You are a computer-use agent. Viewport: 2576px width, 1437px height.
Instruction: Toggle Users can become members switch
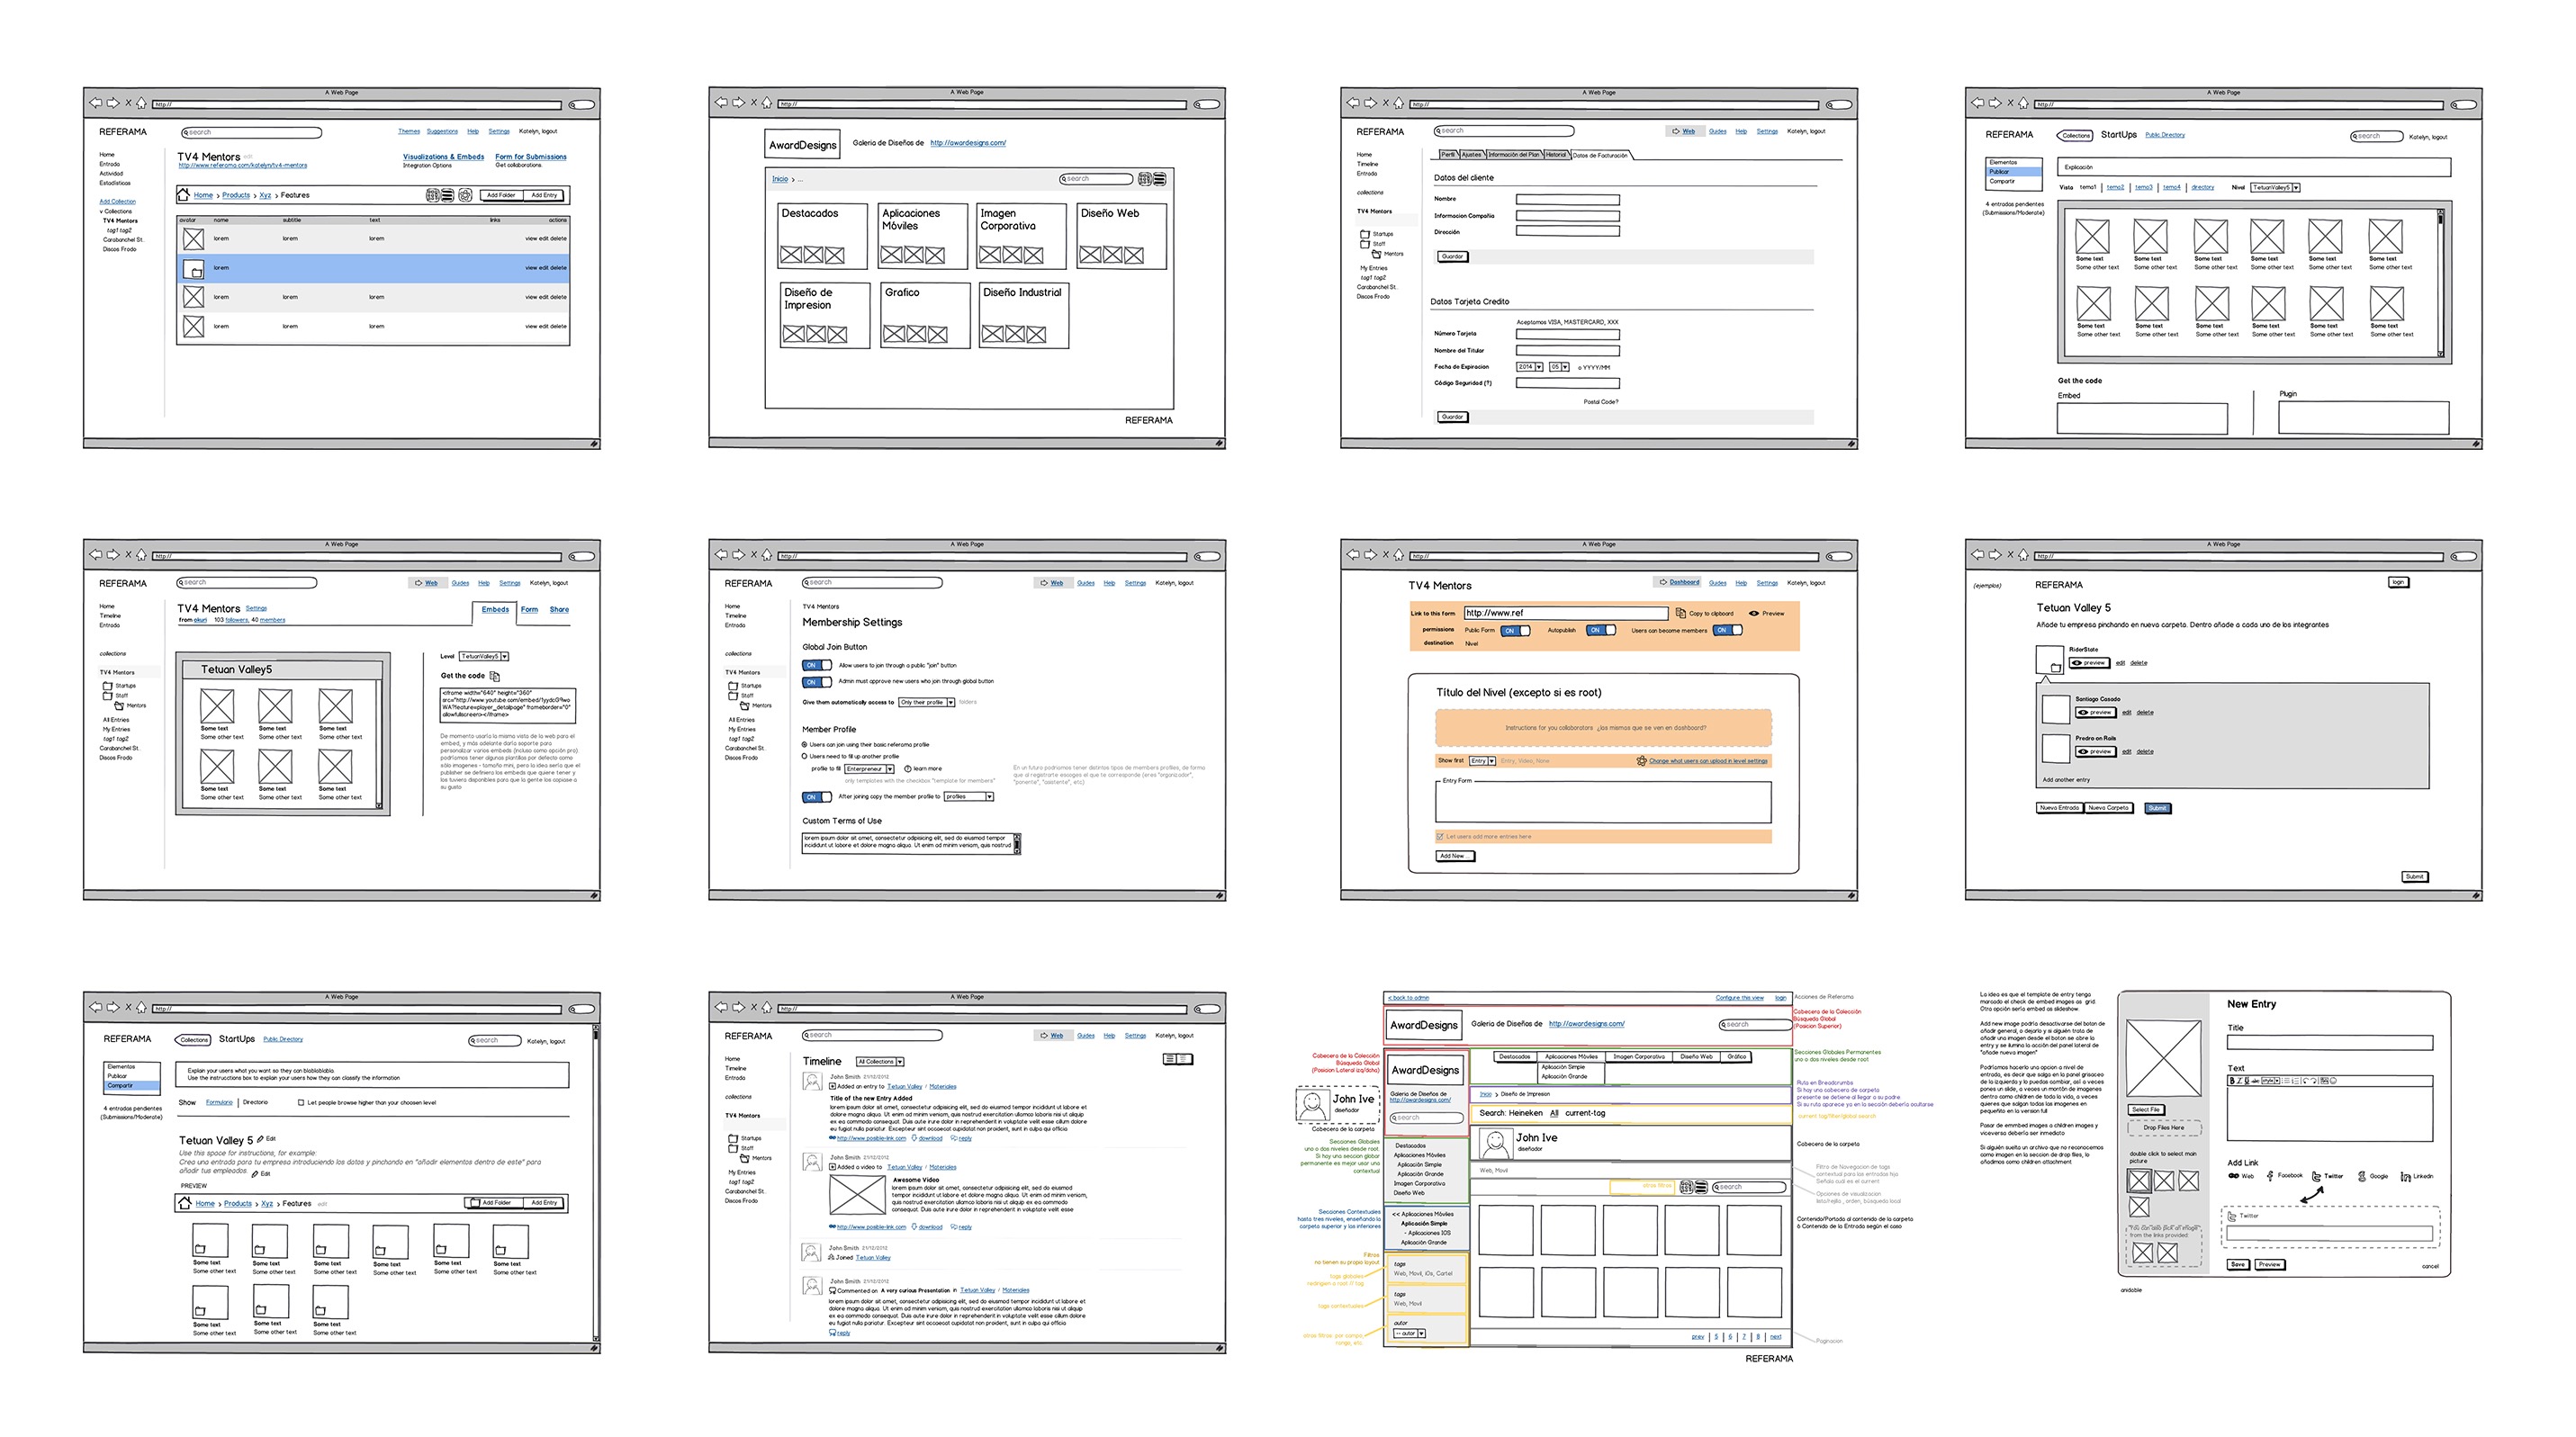coord(1727,630)
